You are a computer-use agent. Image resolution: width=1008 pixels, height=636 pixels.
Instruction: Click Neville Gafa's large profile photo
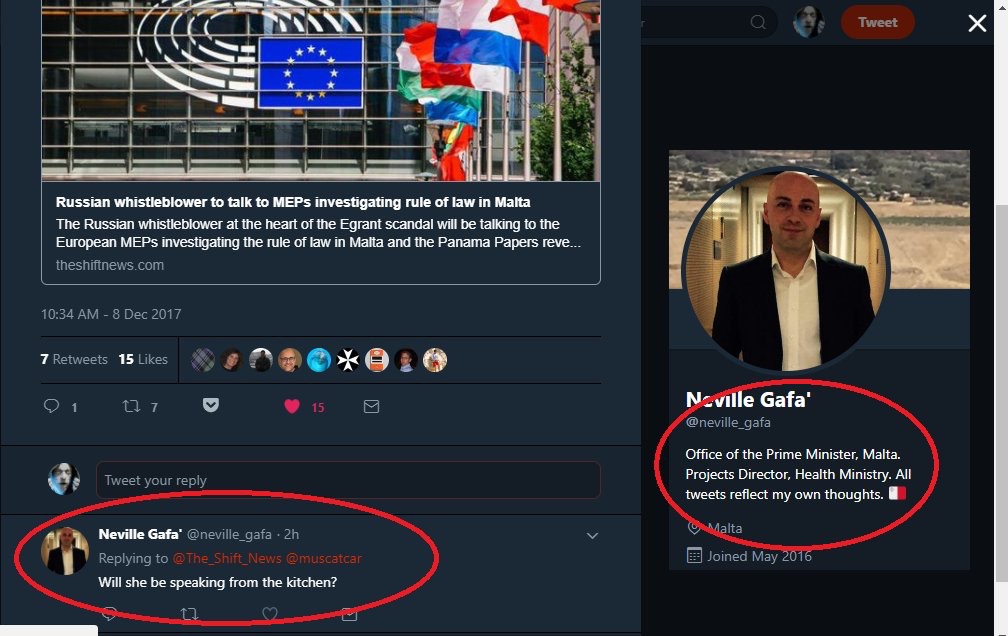[785, 268]
